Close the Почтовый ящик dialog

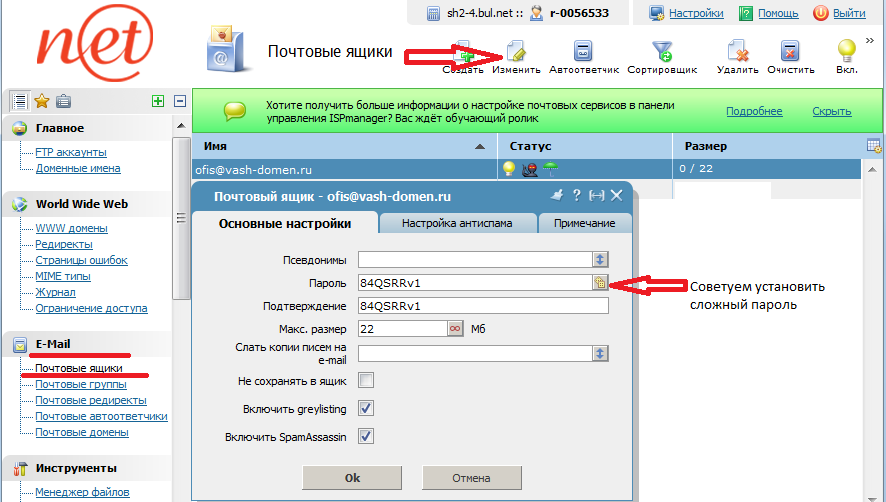click(x=616, y=196)
